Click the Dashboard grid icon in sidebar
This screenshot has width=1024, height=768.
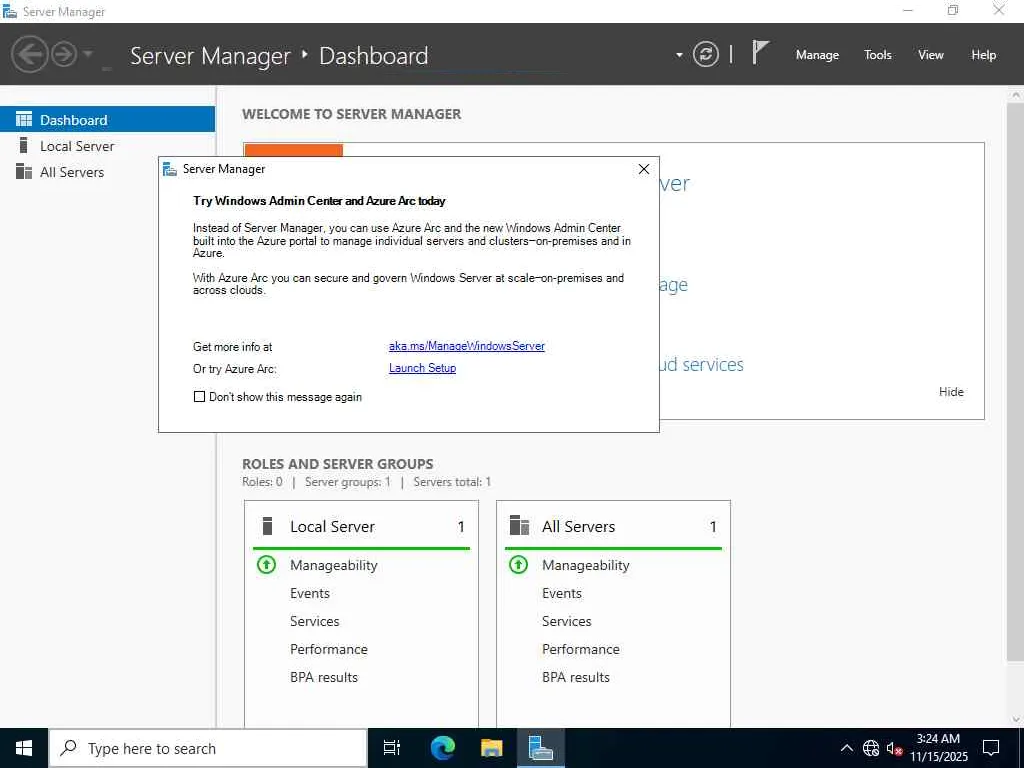click(24, 119)
